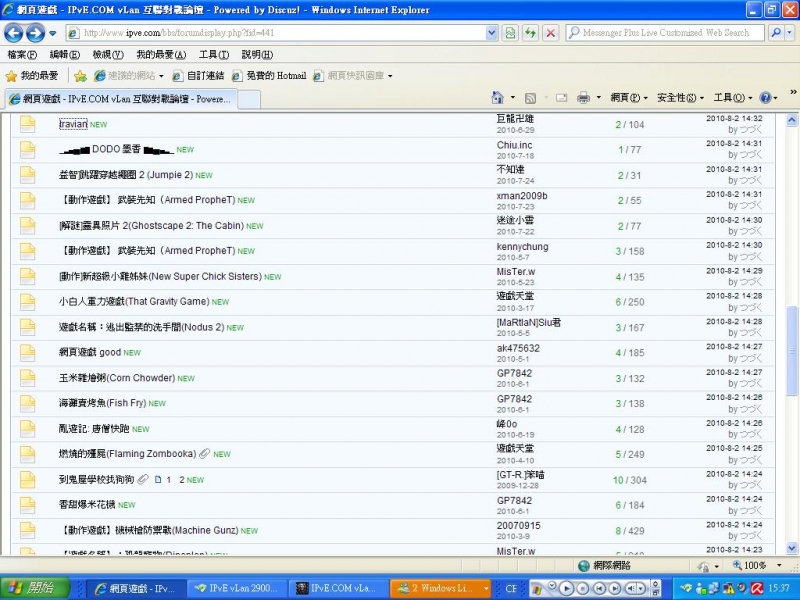Viewport: 800px width, 600px height.
Task: Click the 我的最愛 favorites star button
Action: click(x=25, y=72)
